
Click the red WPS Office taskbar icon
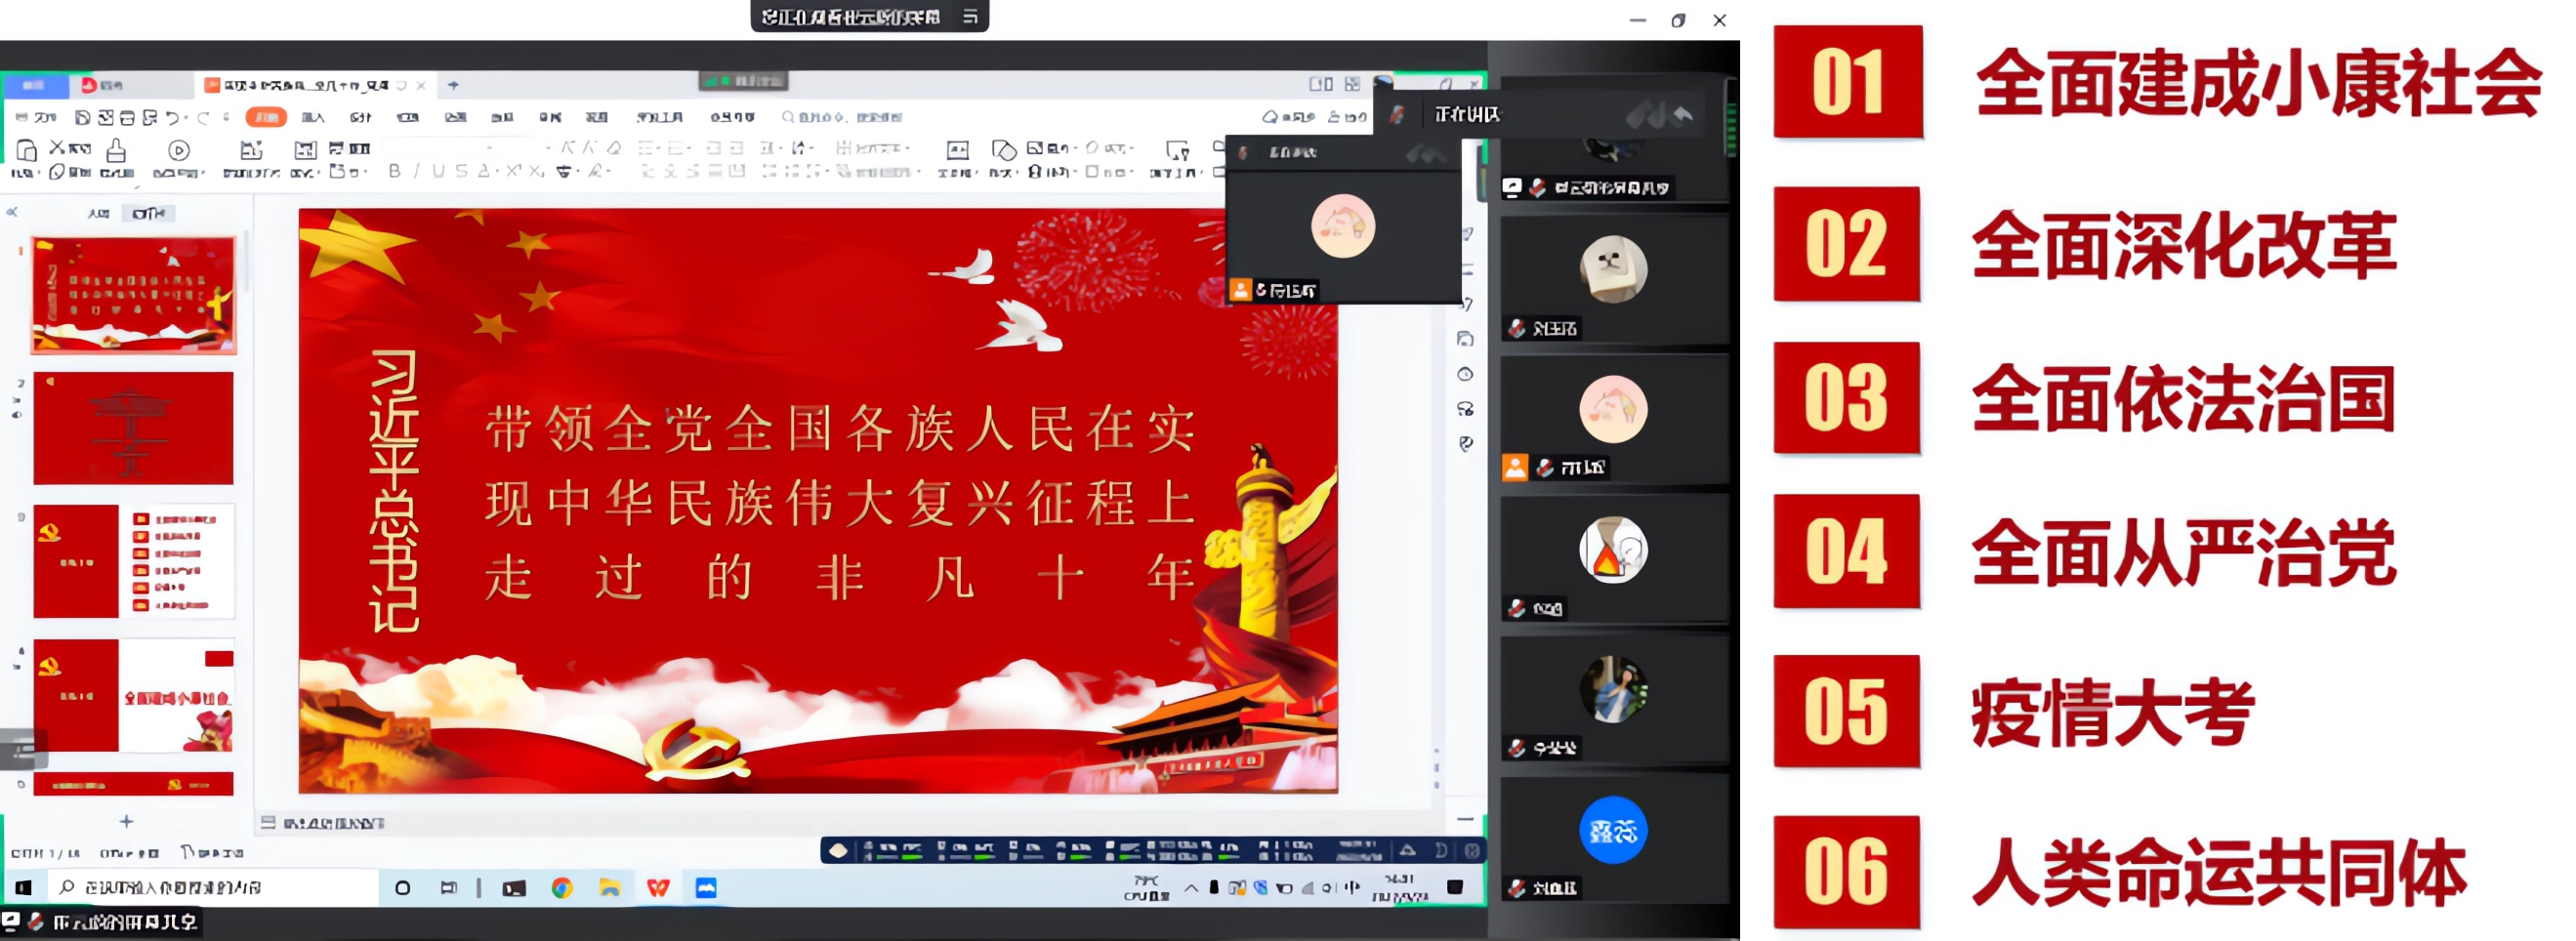658,887
